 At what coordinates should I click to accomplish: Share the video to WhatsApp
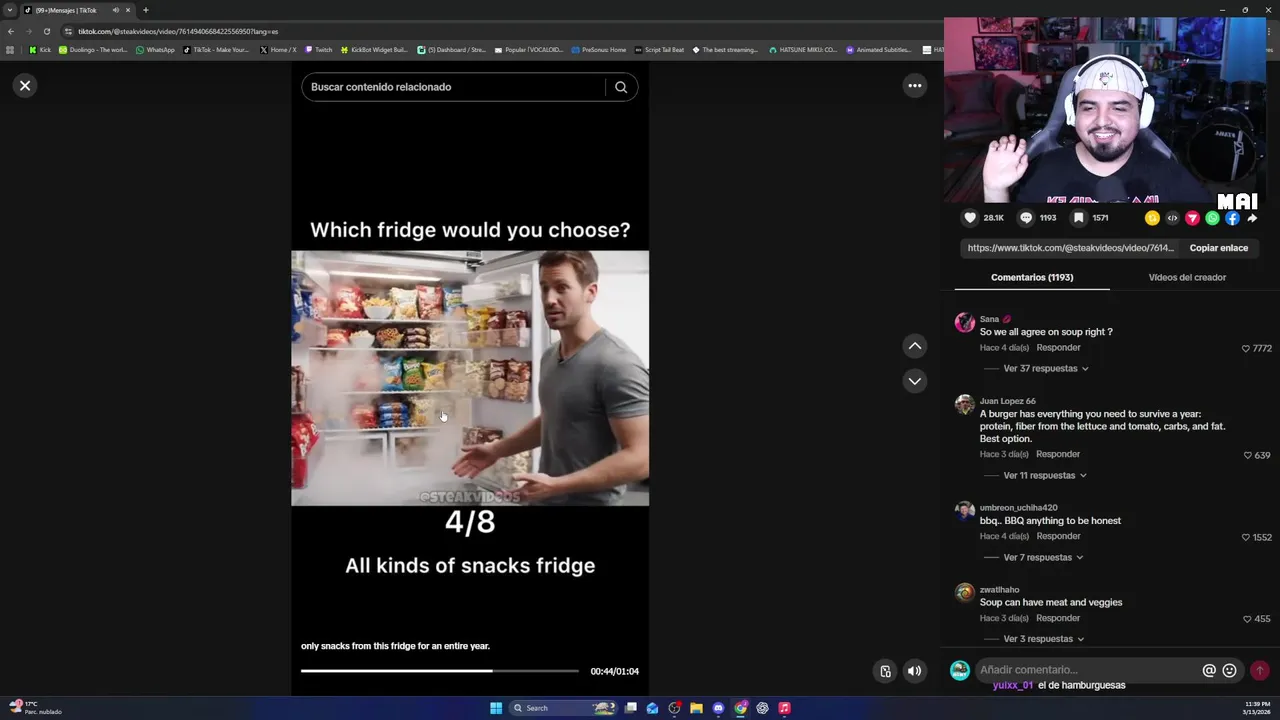pyautogui.click(x=1212, y=218)
